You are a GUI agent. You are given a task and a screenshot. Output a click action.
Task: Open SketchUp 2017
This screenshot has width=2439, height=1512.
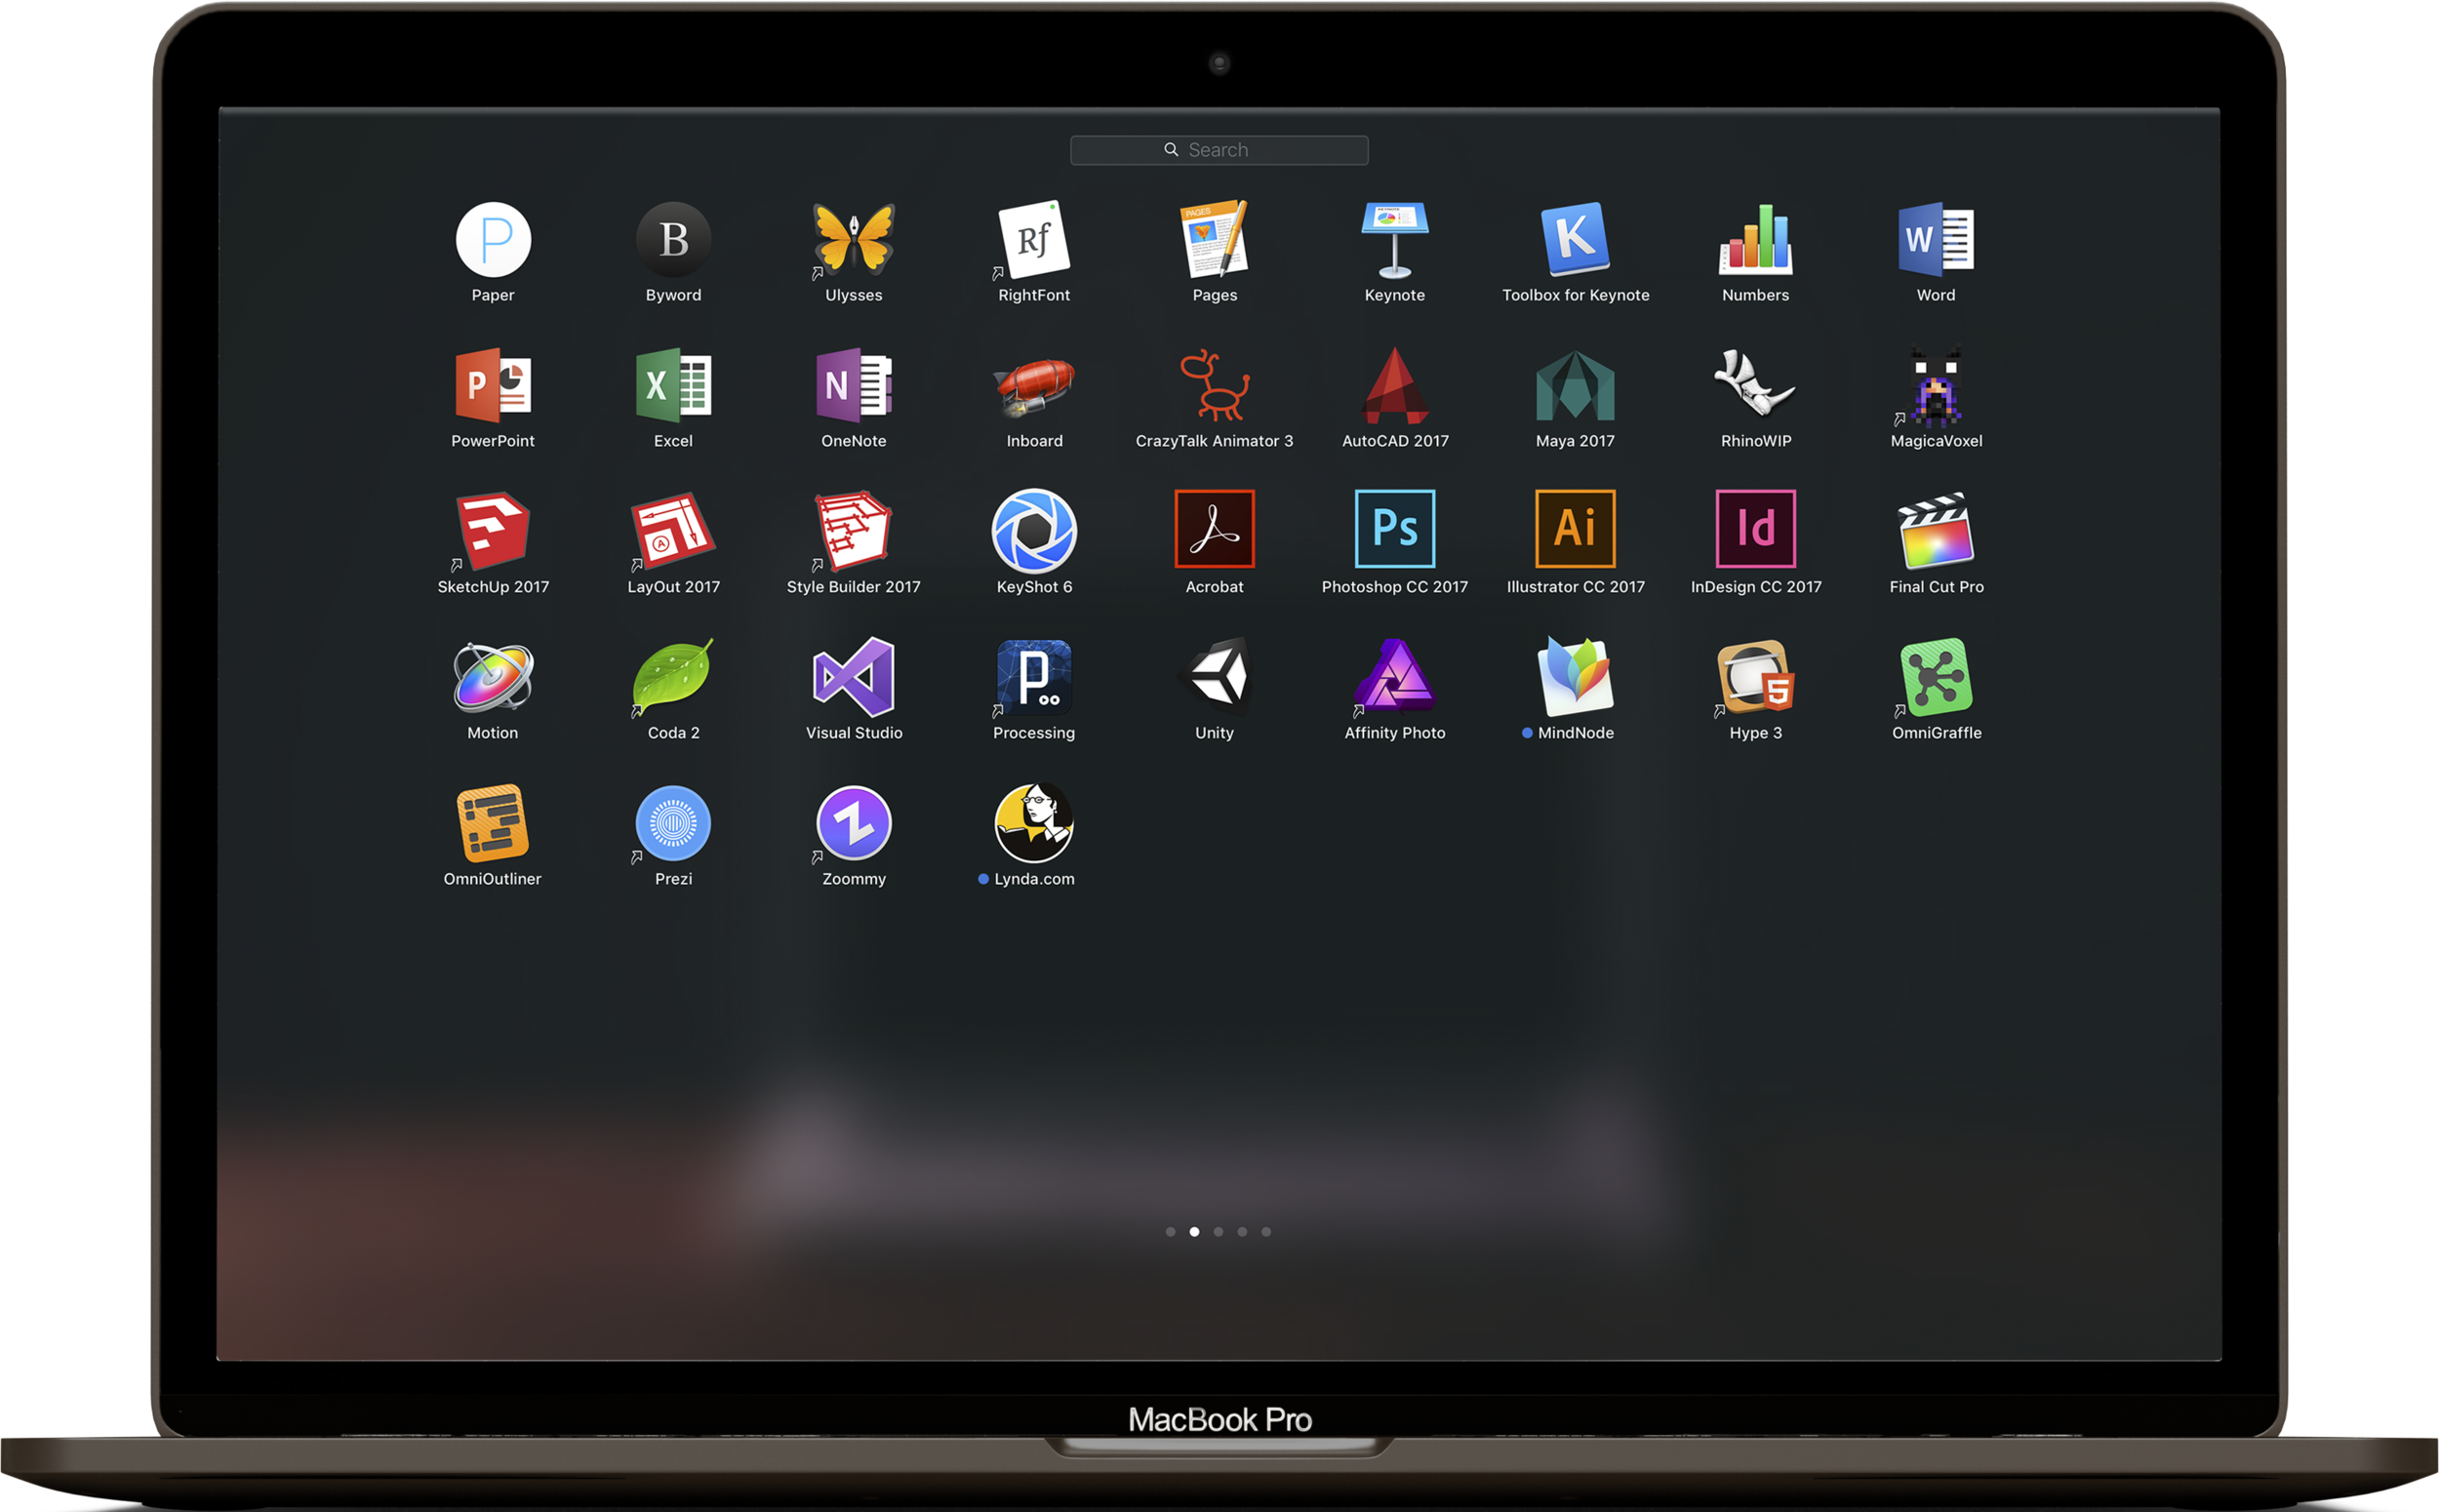tap(493, 532)
